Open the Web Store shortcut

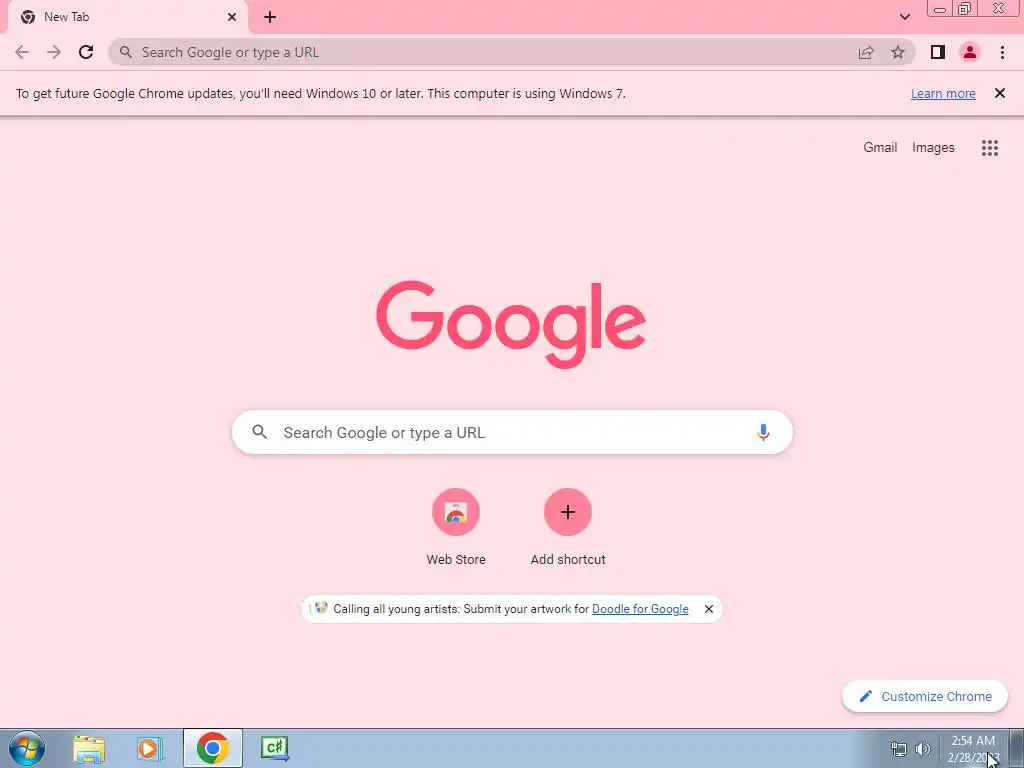click(x=456, y=512)
